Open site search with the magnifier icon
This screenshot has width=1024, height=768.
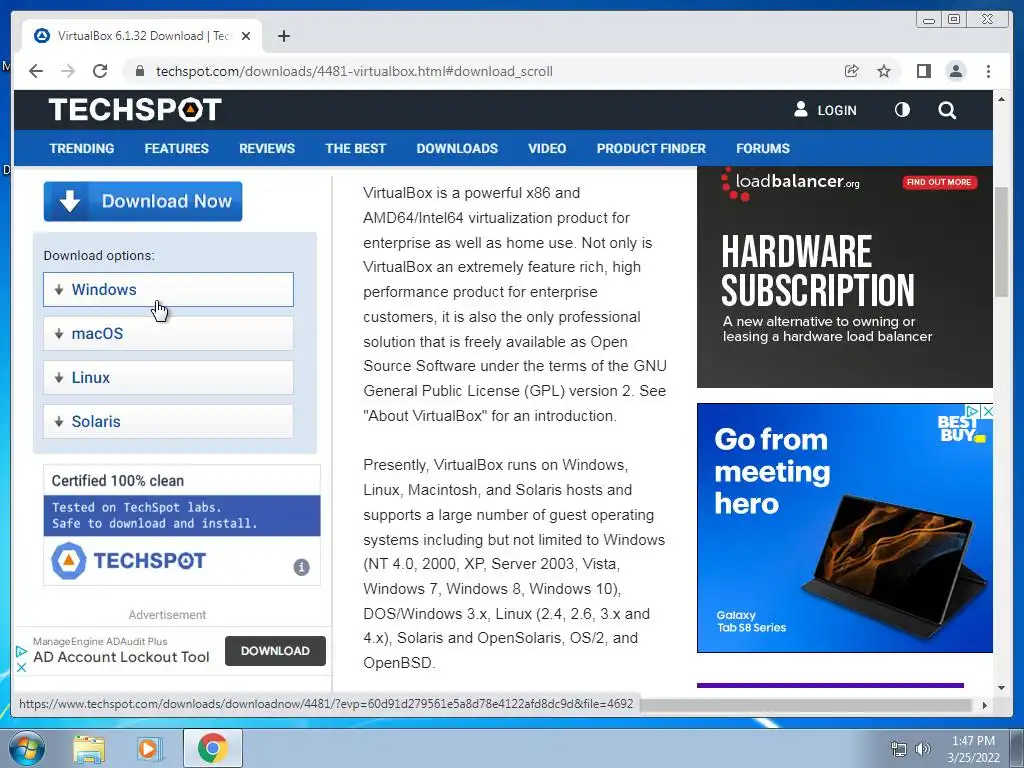pyautogui.click(x=947, y=110)
